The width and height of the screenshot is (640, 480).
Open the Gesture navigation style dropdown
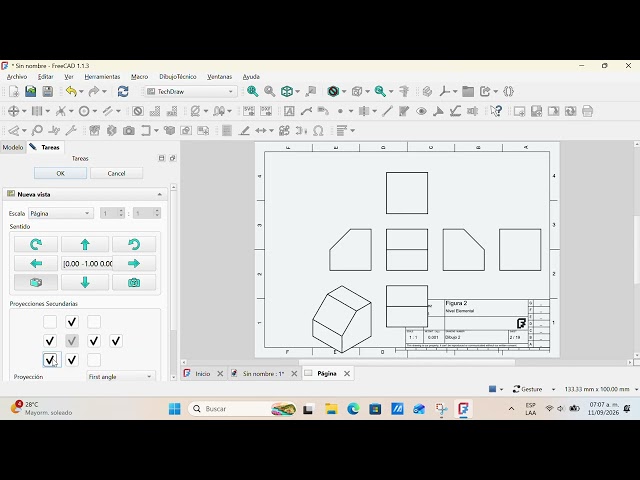(x=534, y=389)
